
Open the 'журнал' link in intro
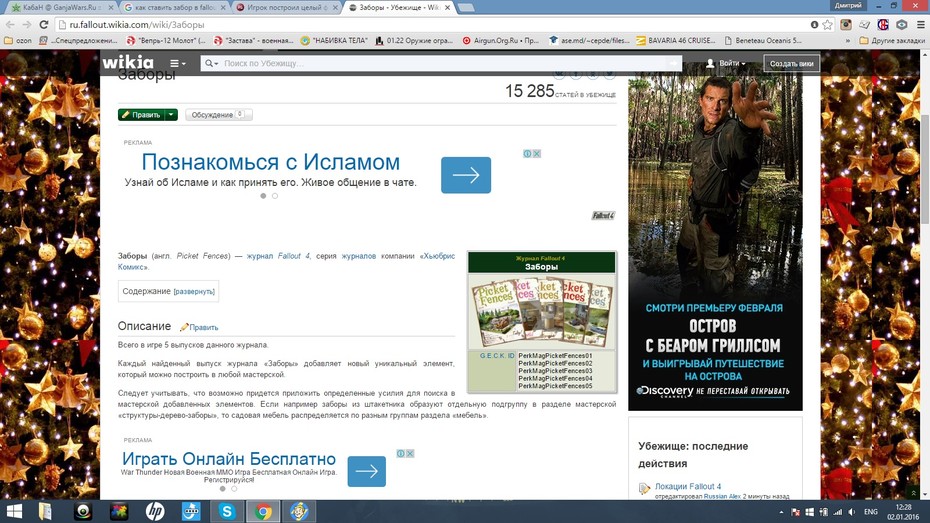click(260, 256)
